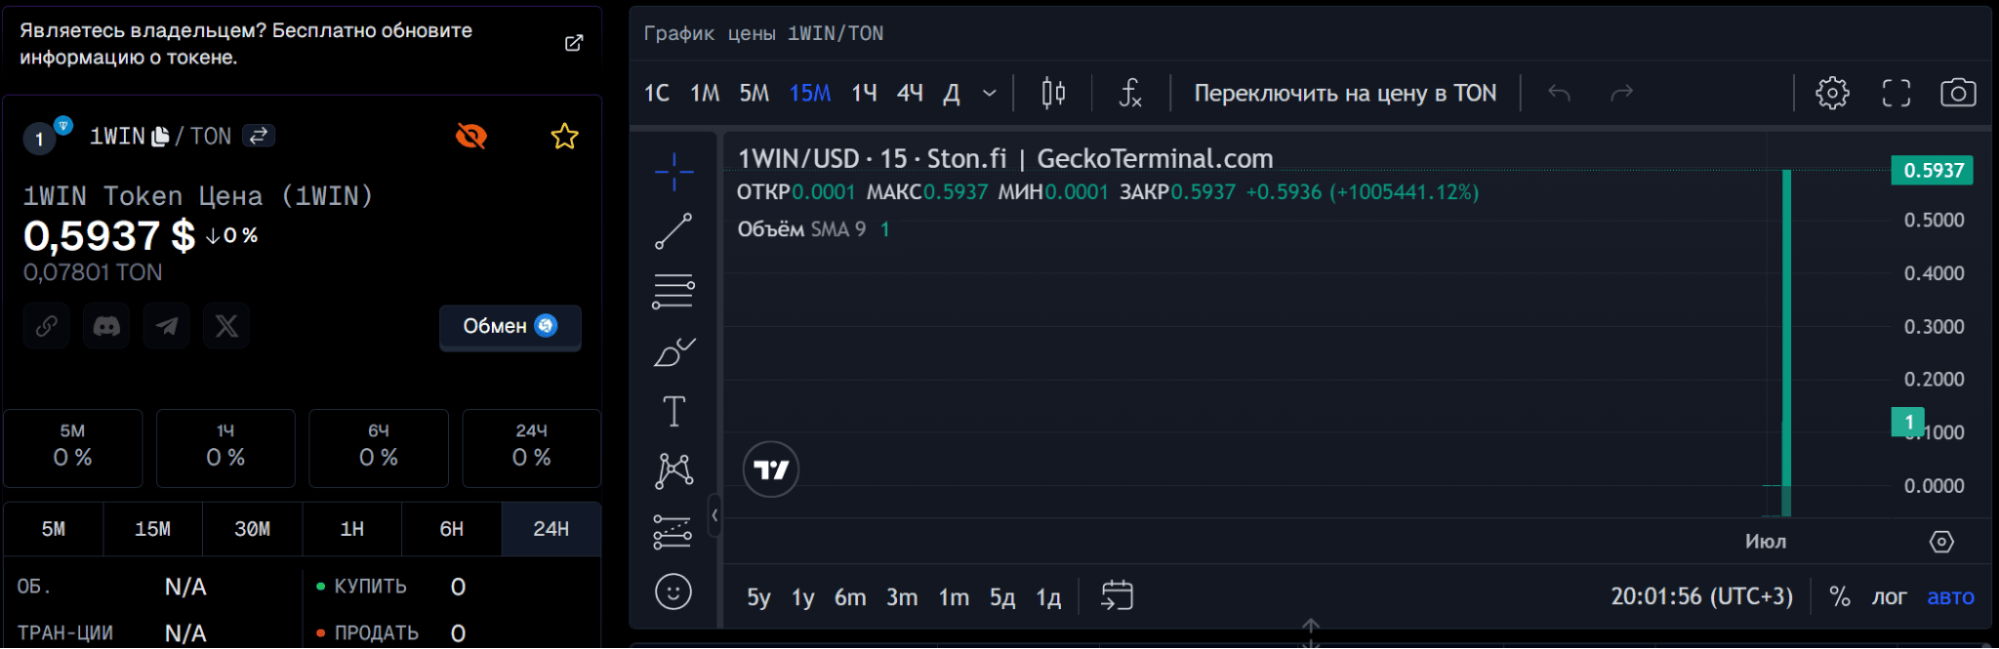Select the trend line drawing tool

[x=674, y=231]
